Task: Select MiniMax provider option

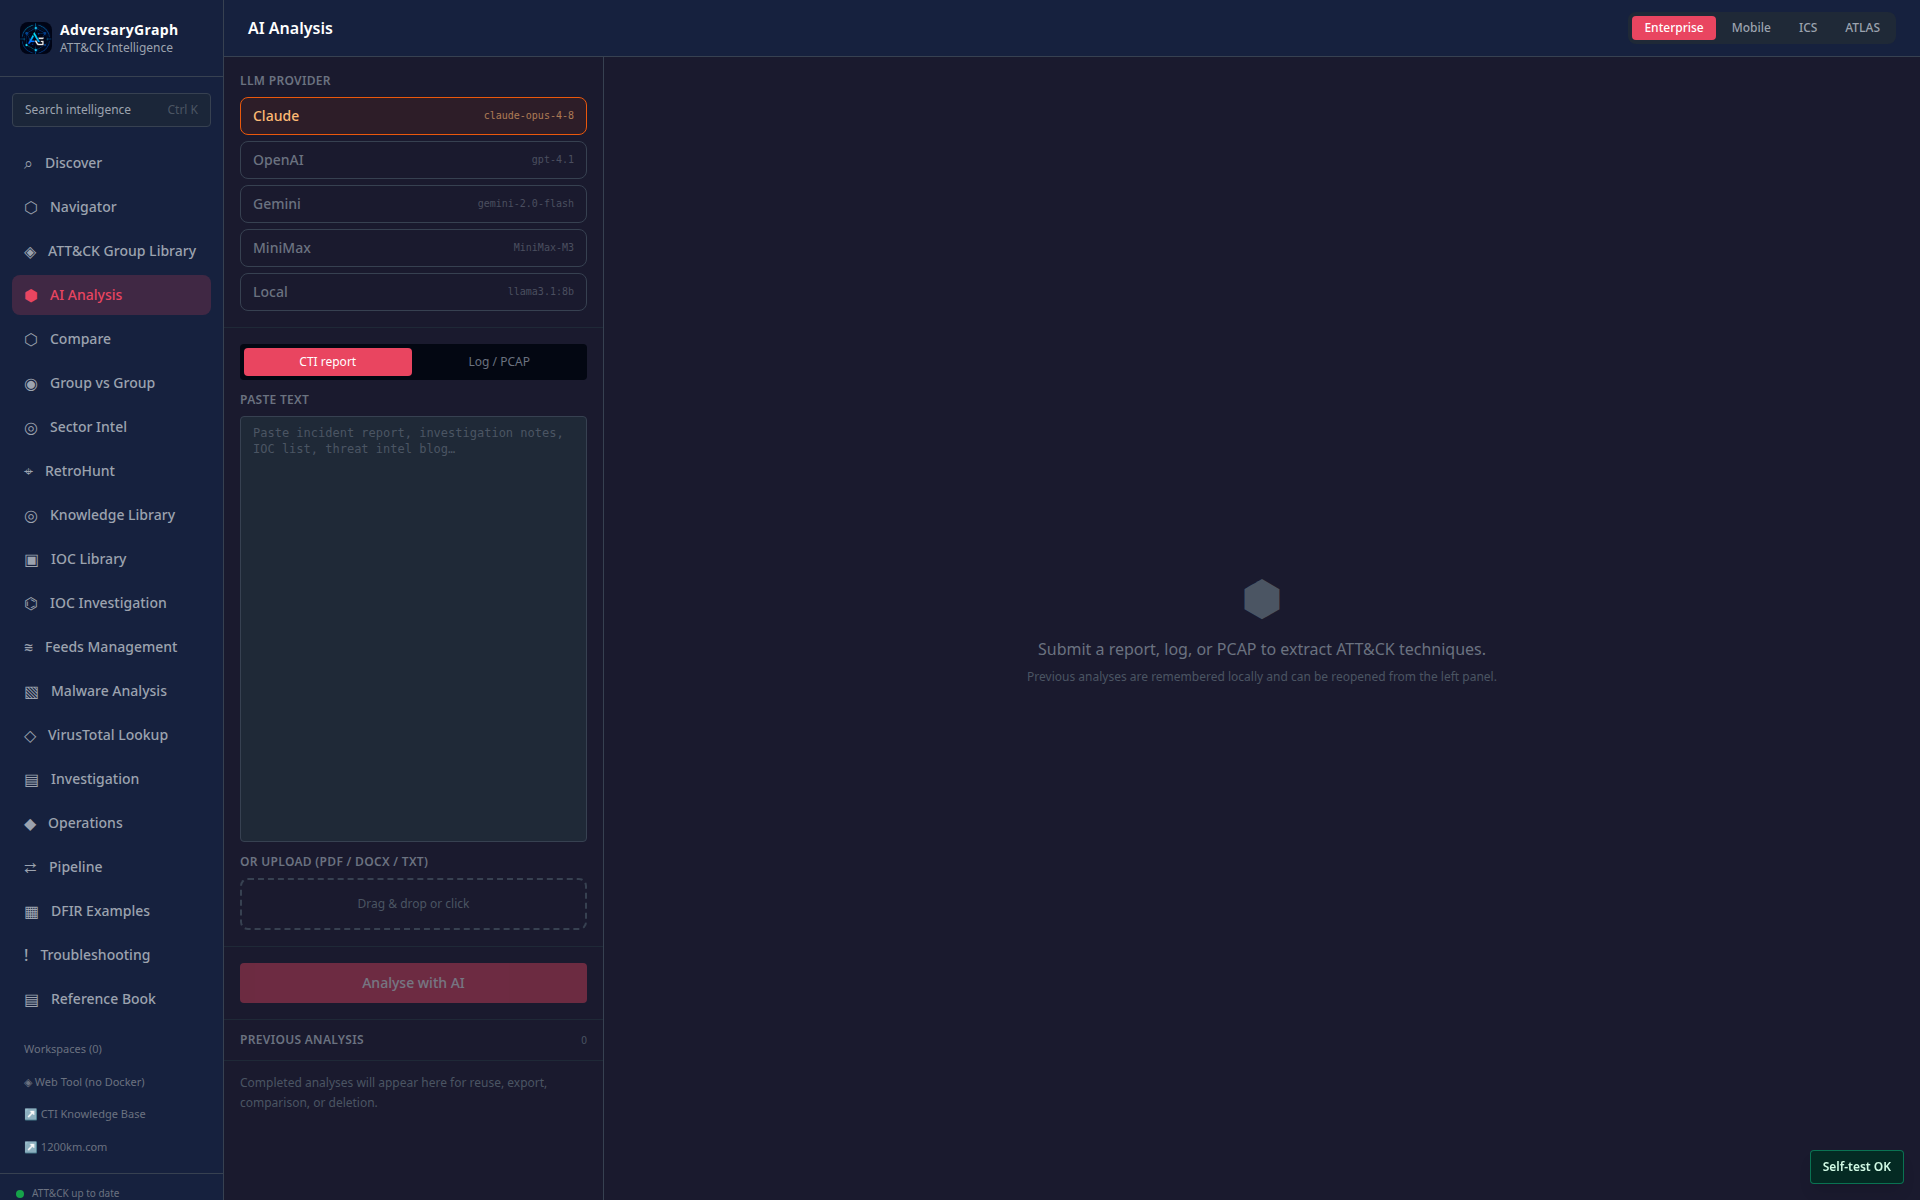Action: tap(413, 248)
